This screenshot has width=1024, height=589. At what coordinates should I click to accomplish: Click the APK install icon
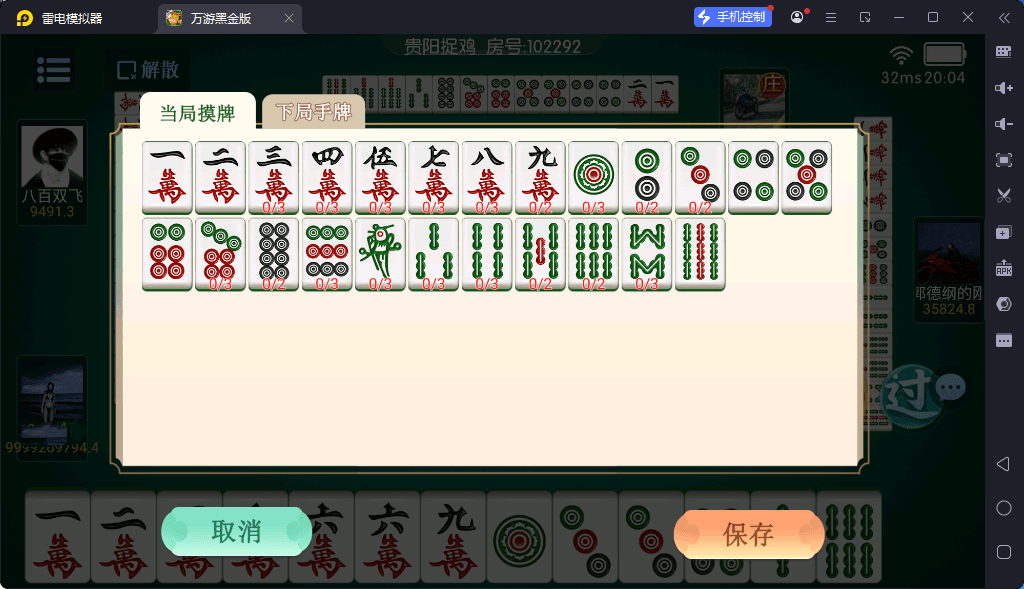tap(1004, 268)
